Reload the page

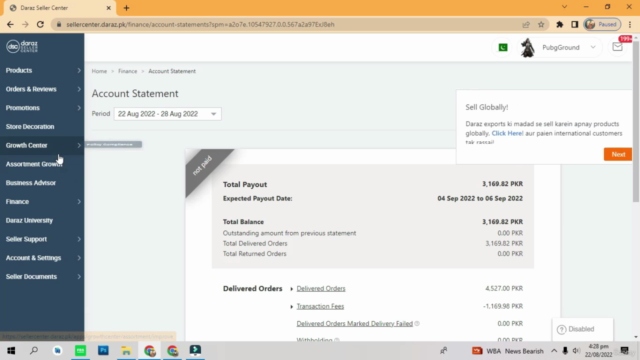pos(40,24)
